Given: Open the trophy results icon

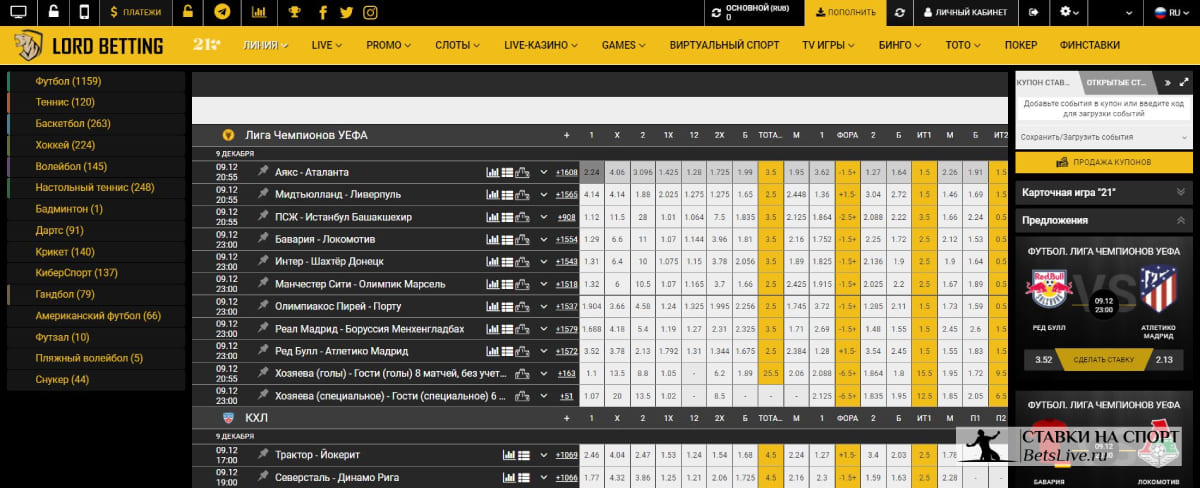Looking at the screenshot, I should (x=294, y=12).
